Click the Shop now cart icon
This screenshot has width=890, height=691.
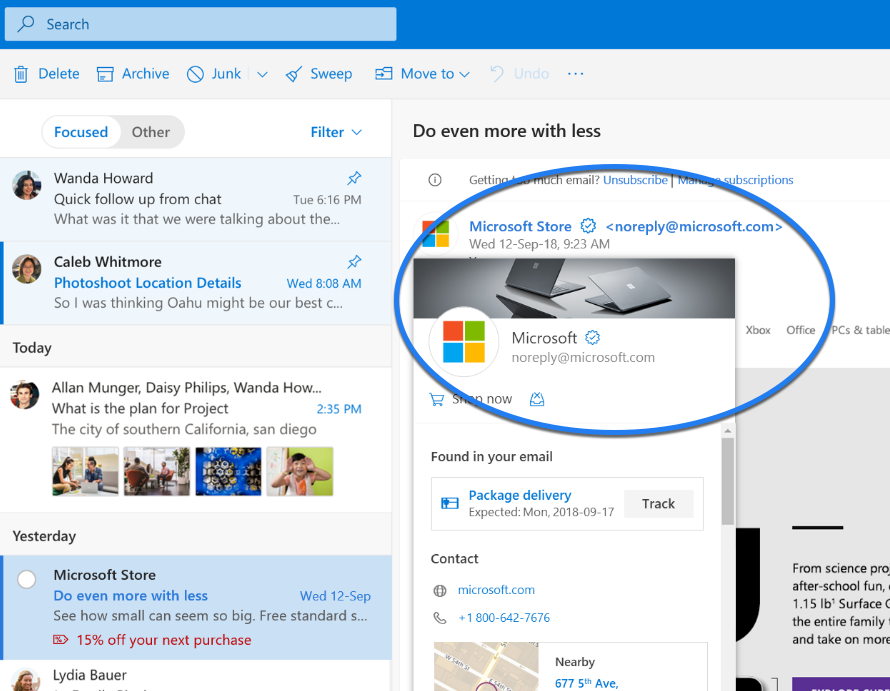pos(436,400)
